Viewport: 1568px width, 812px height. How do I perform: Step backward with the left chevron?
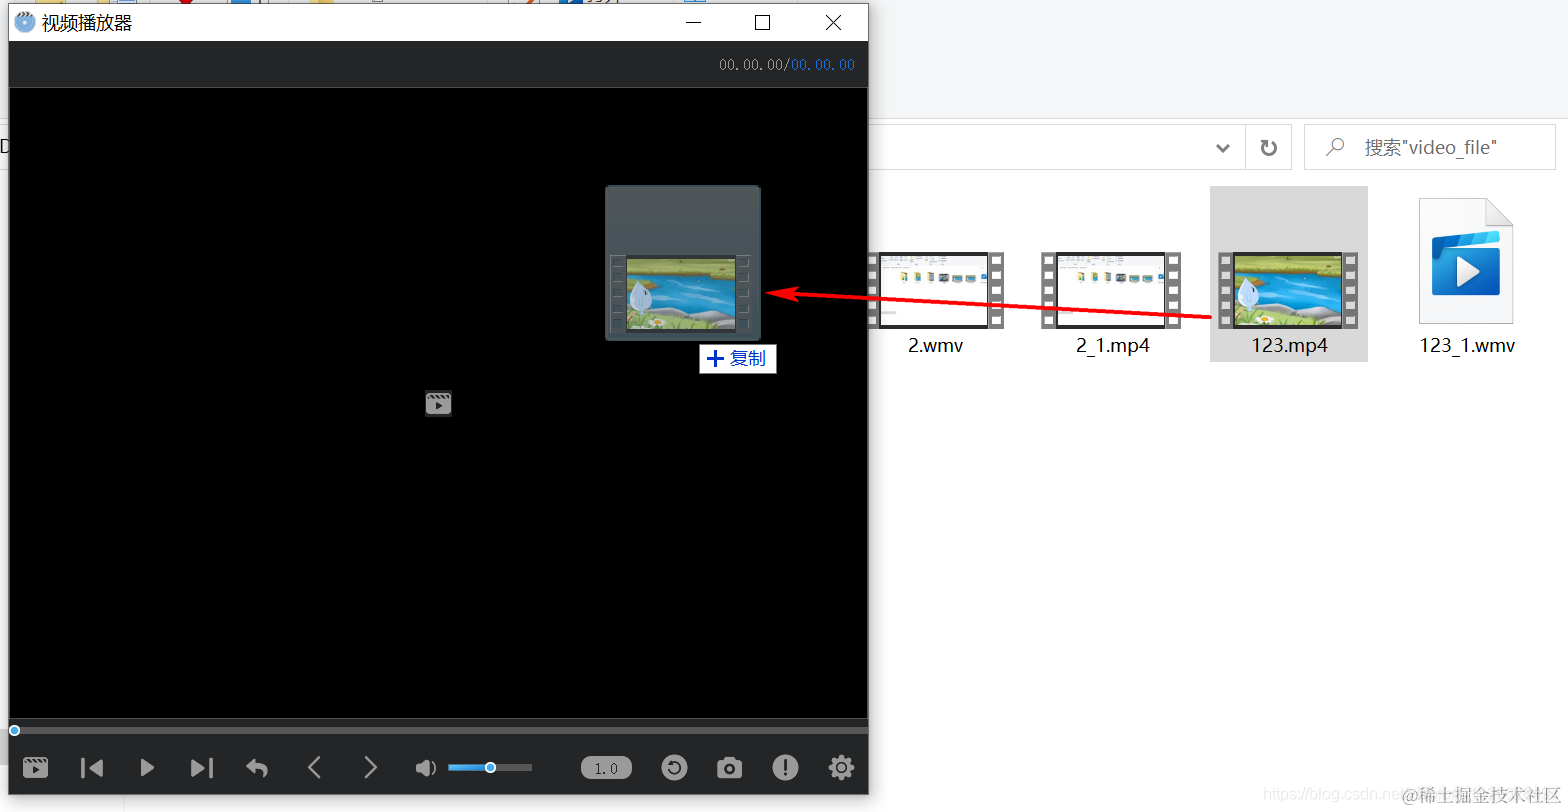[x=314, y=767]
